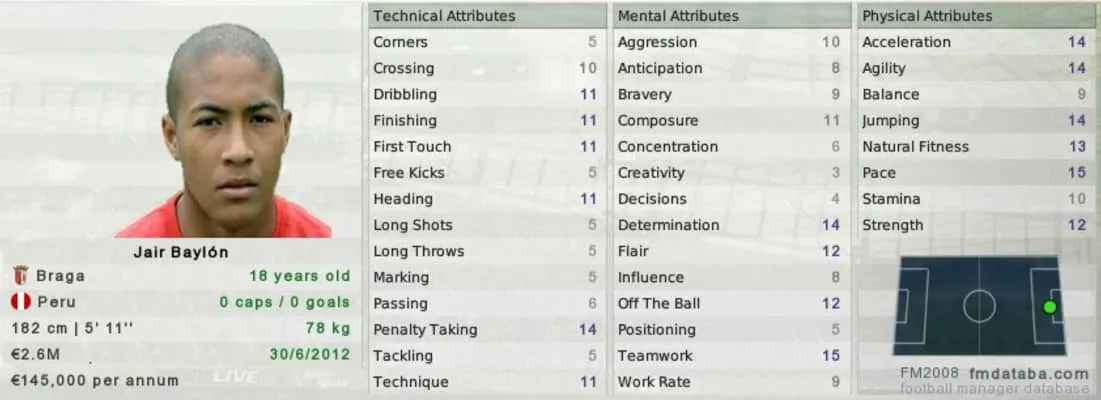
Task: Click the Peru flag icon
Action: point(20,302)
